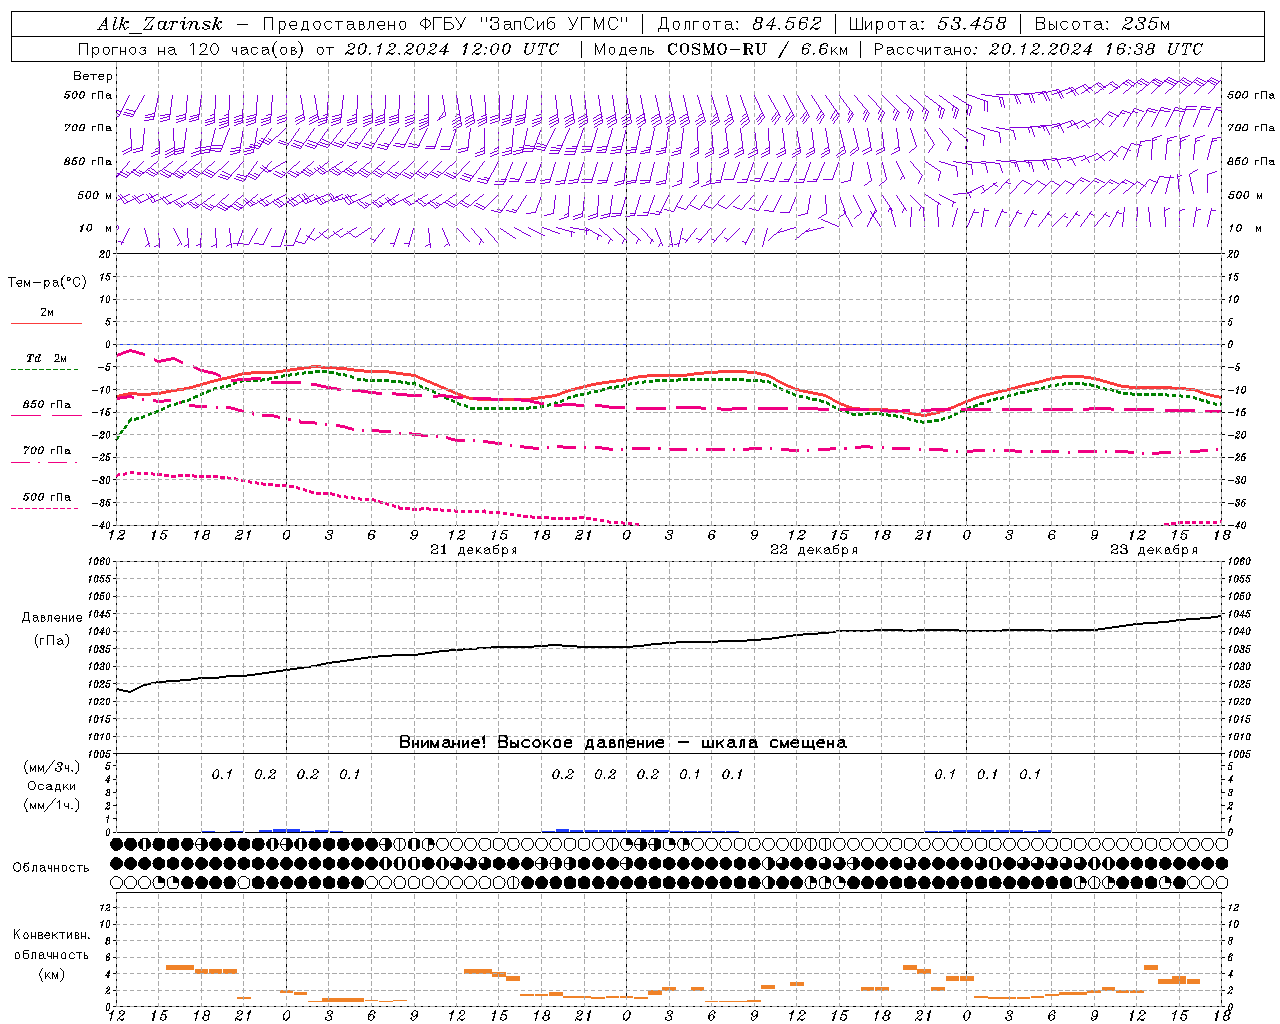
Task: Click the "(гПа)" pressure unit label
Action: tap(52, 640)
